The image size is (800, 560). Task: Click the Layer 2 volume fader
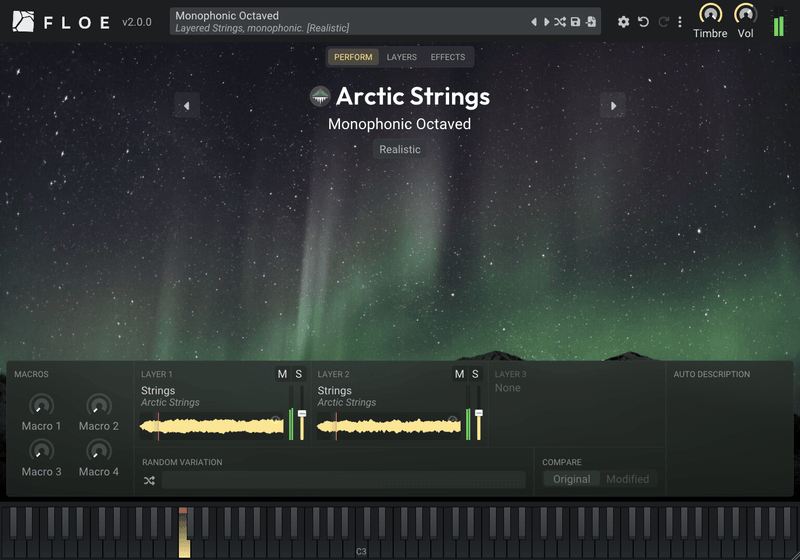coord(479,413)
